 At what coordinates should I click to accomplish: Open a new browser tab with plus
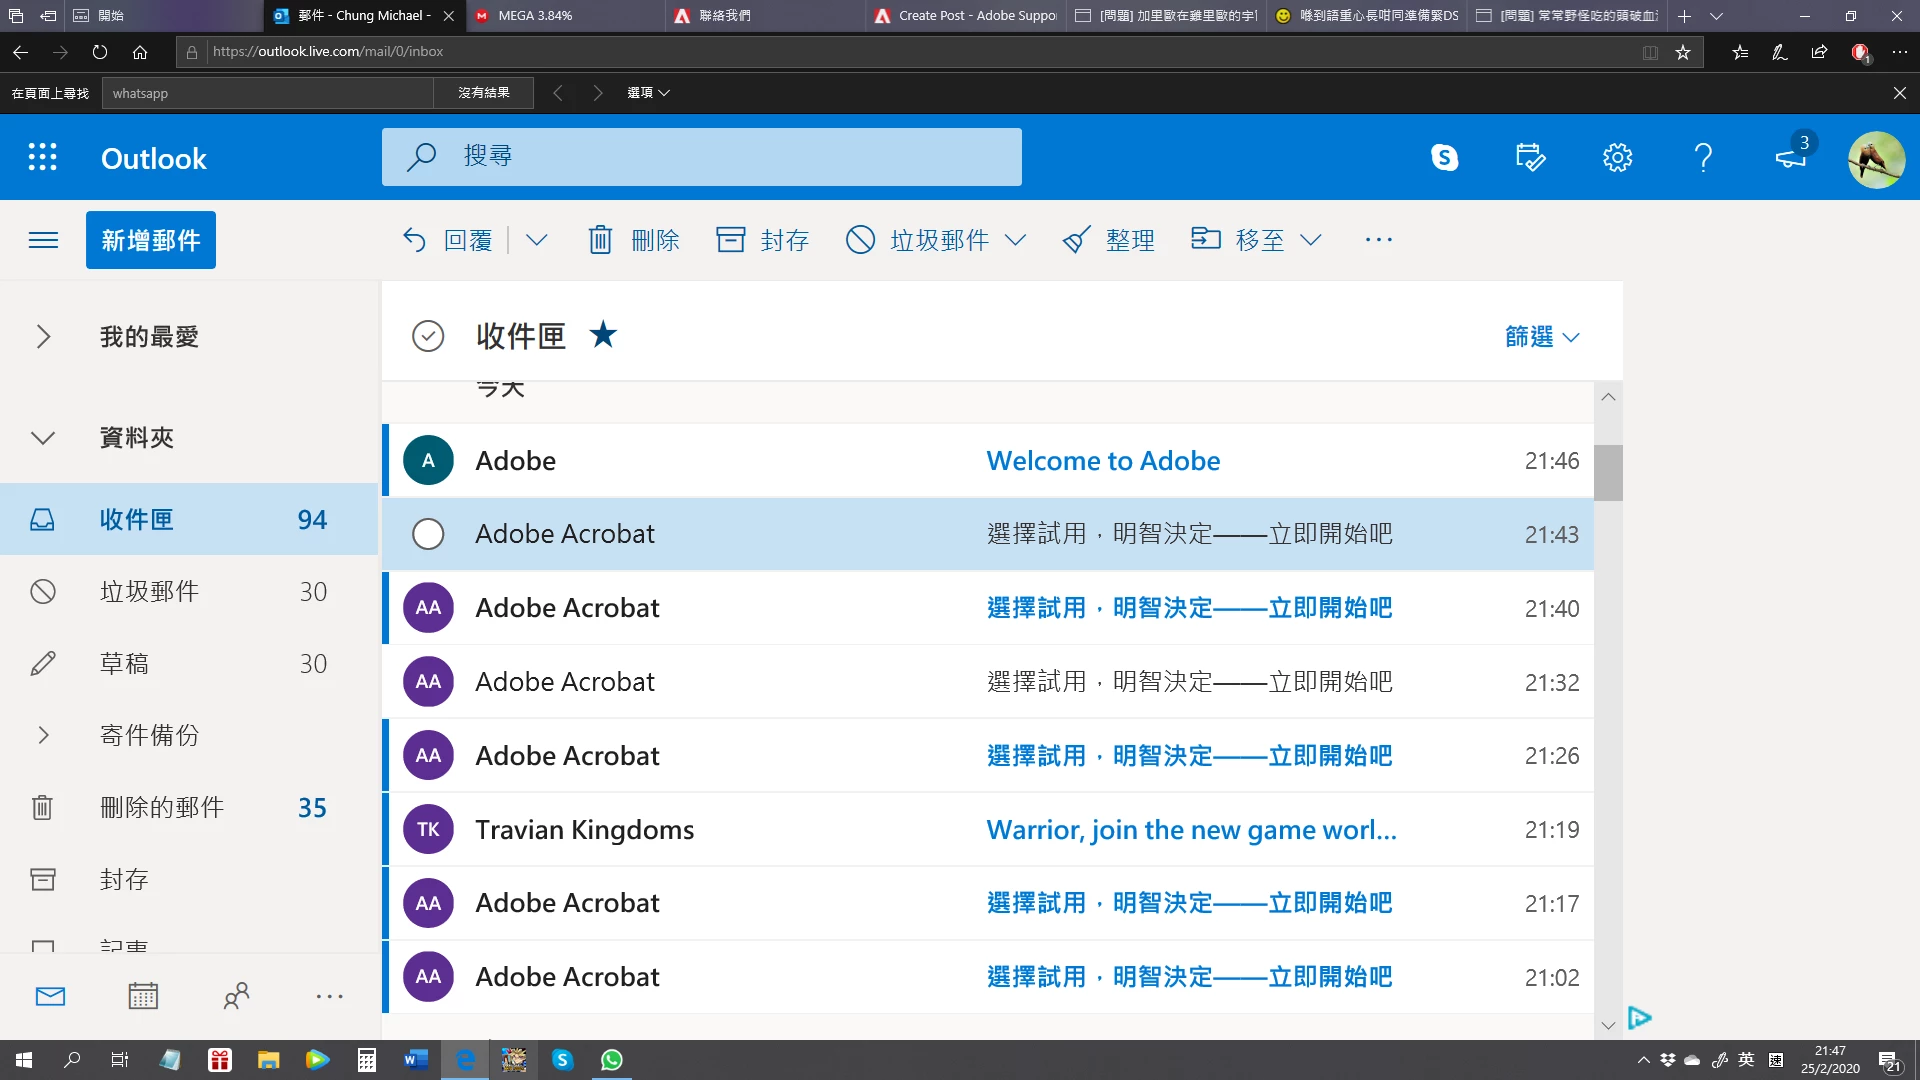1684,16
